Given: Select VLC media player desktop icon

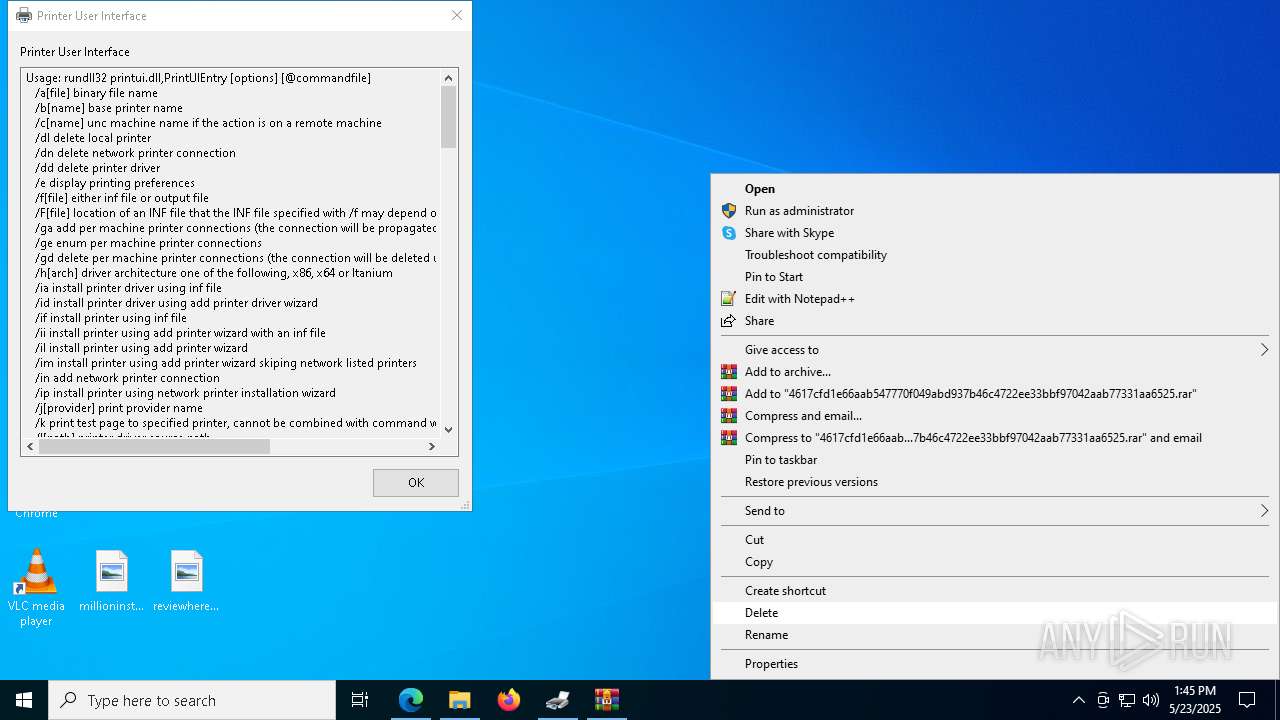Looking at the screenshot, I should [36, 588].
